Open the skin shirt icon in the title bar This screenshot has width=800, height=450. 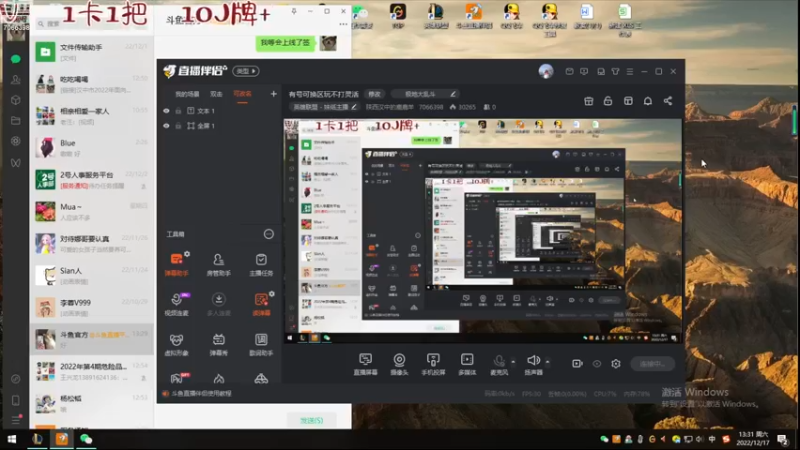615,71
